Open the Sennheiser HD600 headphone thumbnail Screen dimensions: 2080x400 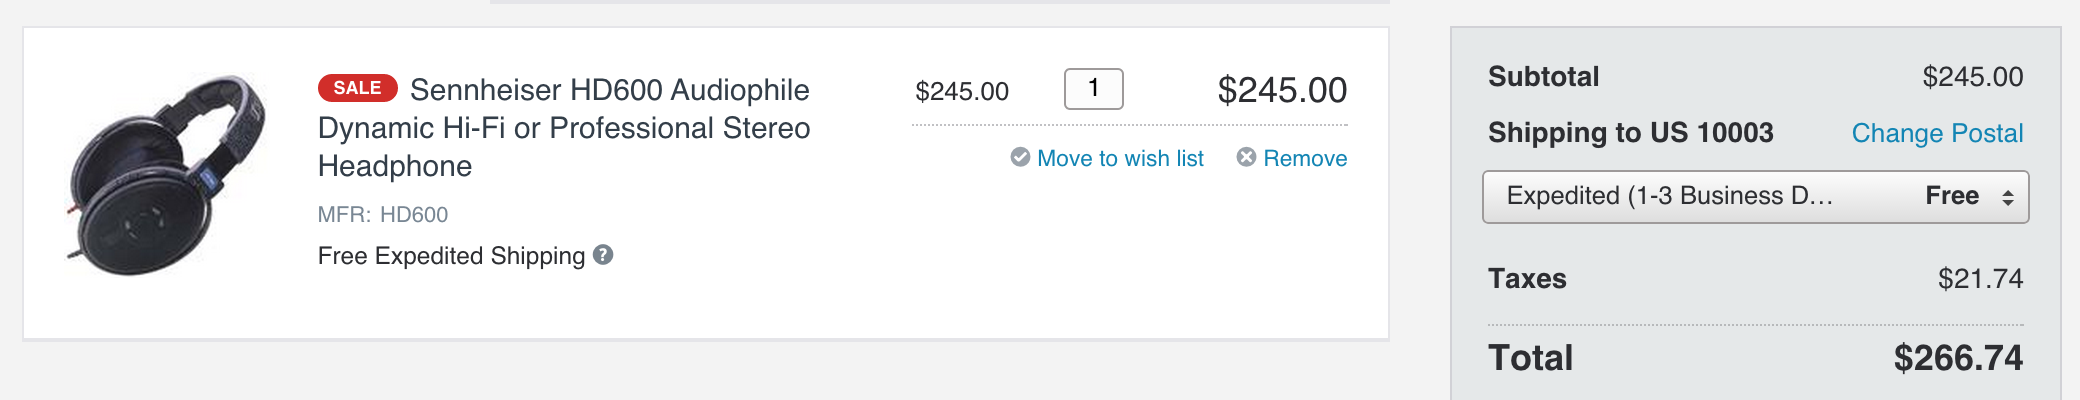pos(167,175)
